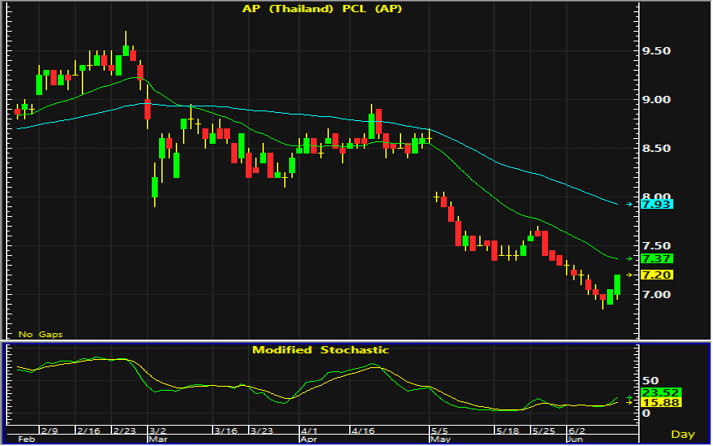Click the 3/16 date marker

[226, 430]
